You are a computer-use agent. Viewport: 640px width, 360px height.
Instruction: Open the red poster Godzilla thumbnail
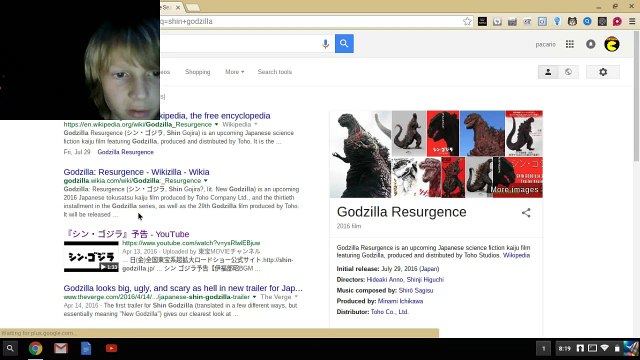coord(443,133)
